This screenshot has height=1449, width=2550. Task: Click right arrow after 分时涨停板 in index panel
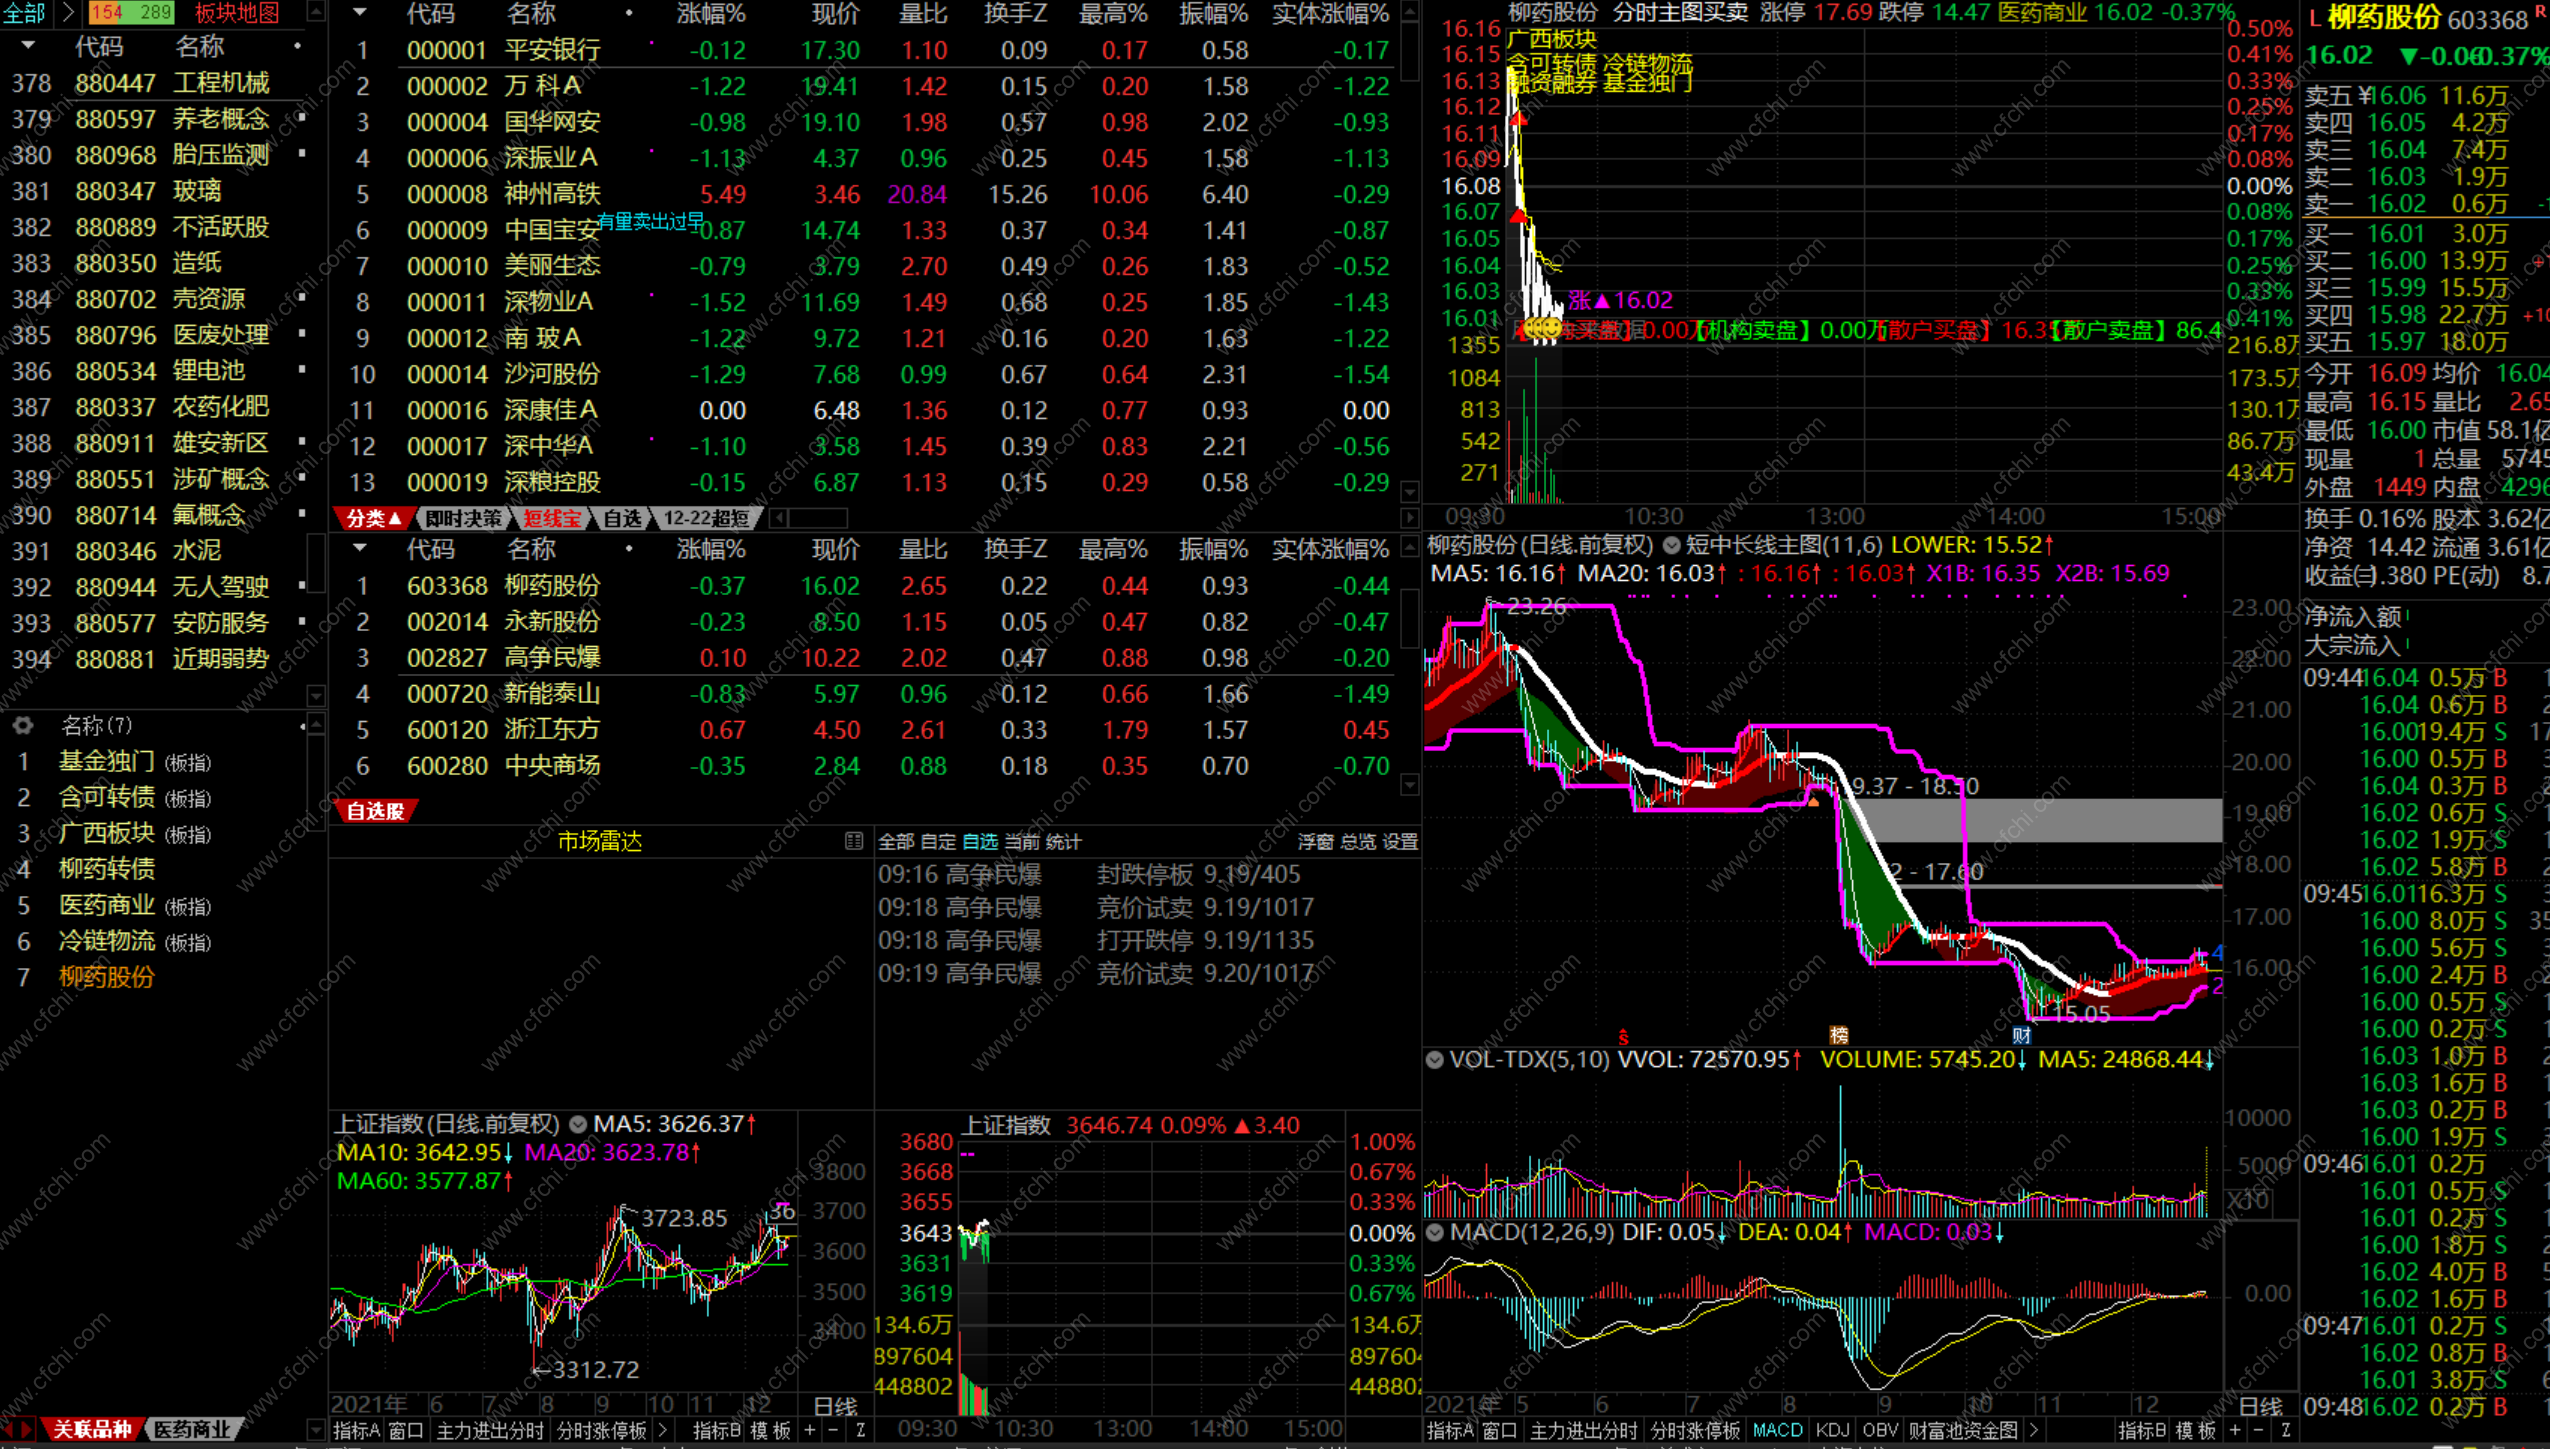point(662,1431)
